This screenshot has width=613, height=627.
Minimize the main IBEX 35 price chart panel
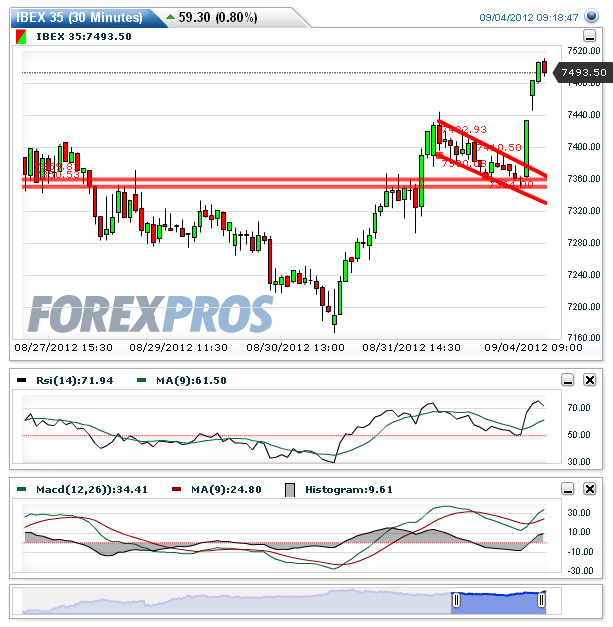pos(590,36)
